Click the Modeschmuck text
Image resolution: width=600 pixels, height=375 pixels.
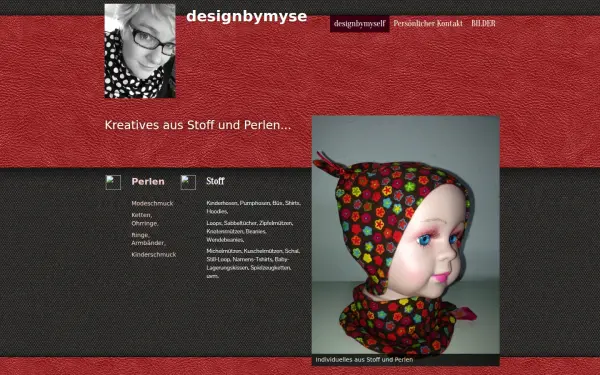coord(152,204)
